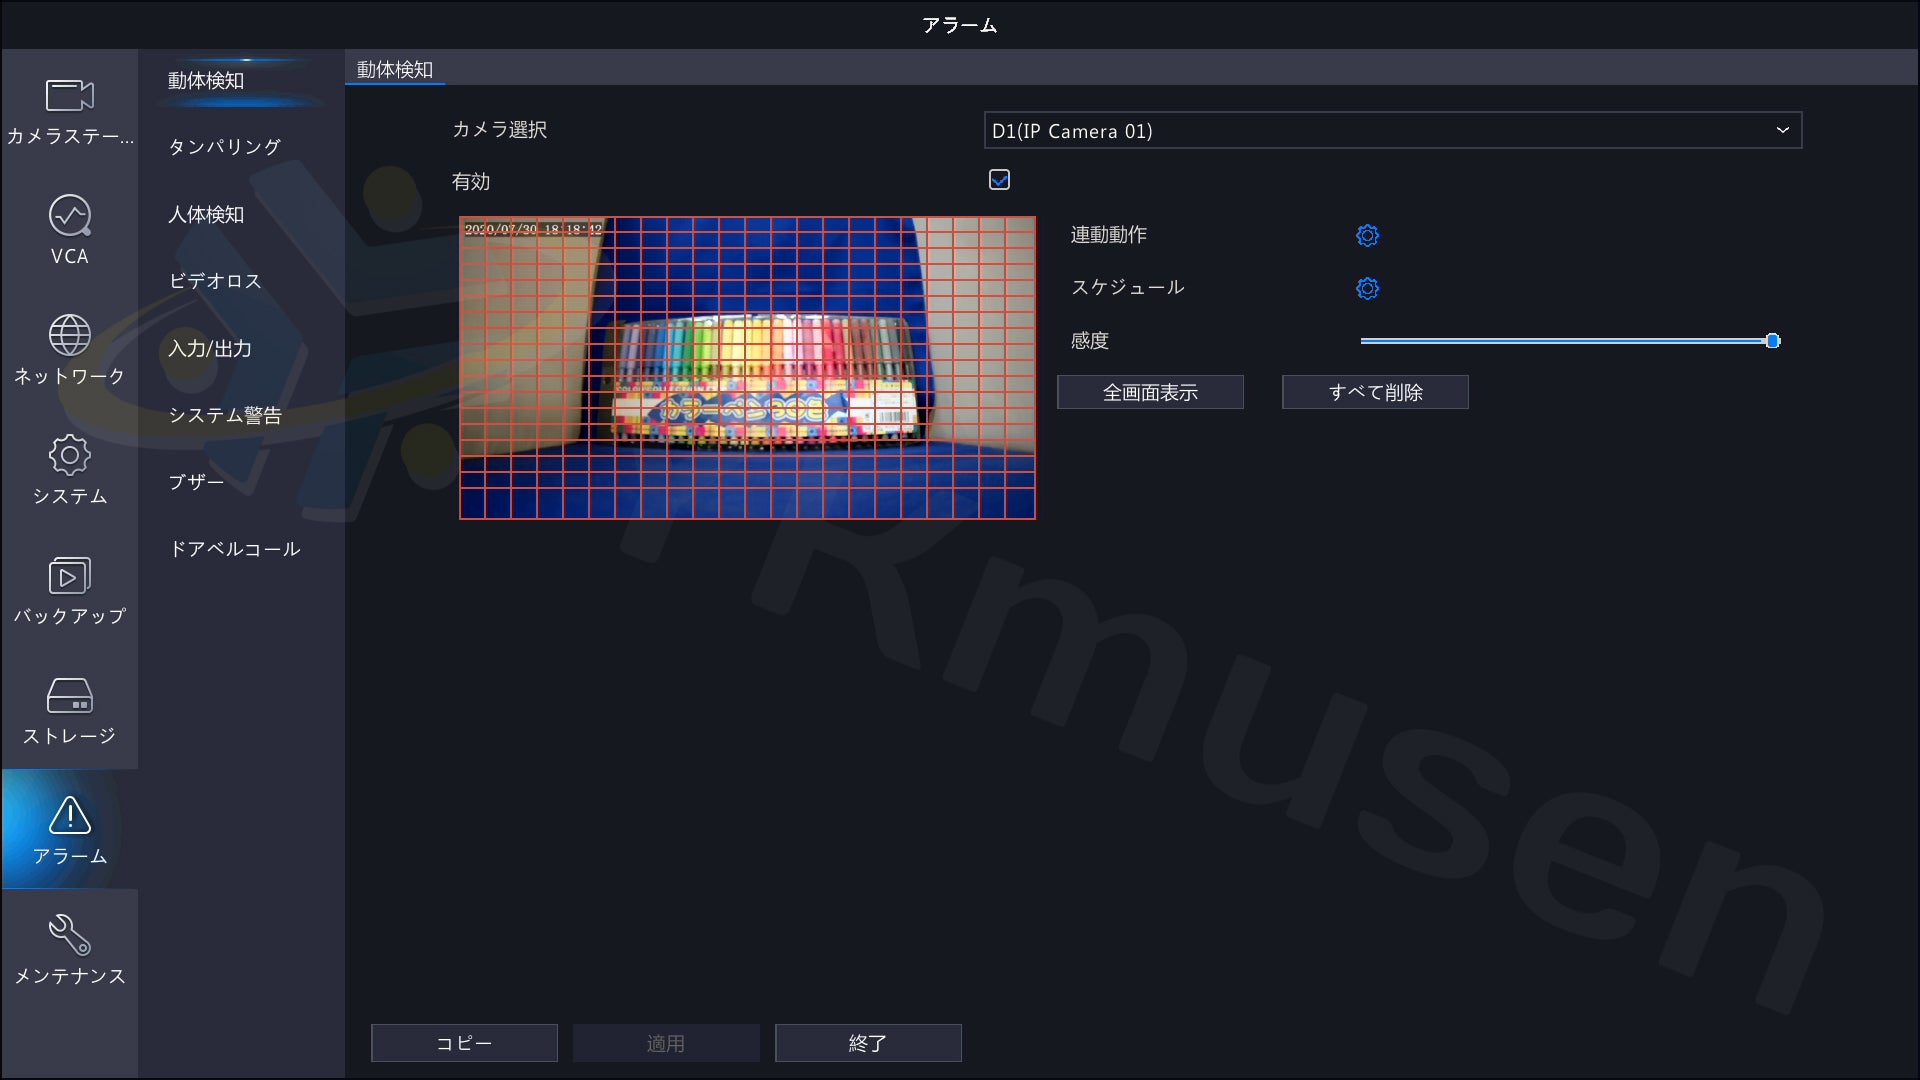Select Tampering in alarm submenu
Viewport: 1920px width, 1080px height.
(224, 147)
